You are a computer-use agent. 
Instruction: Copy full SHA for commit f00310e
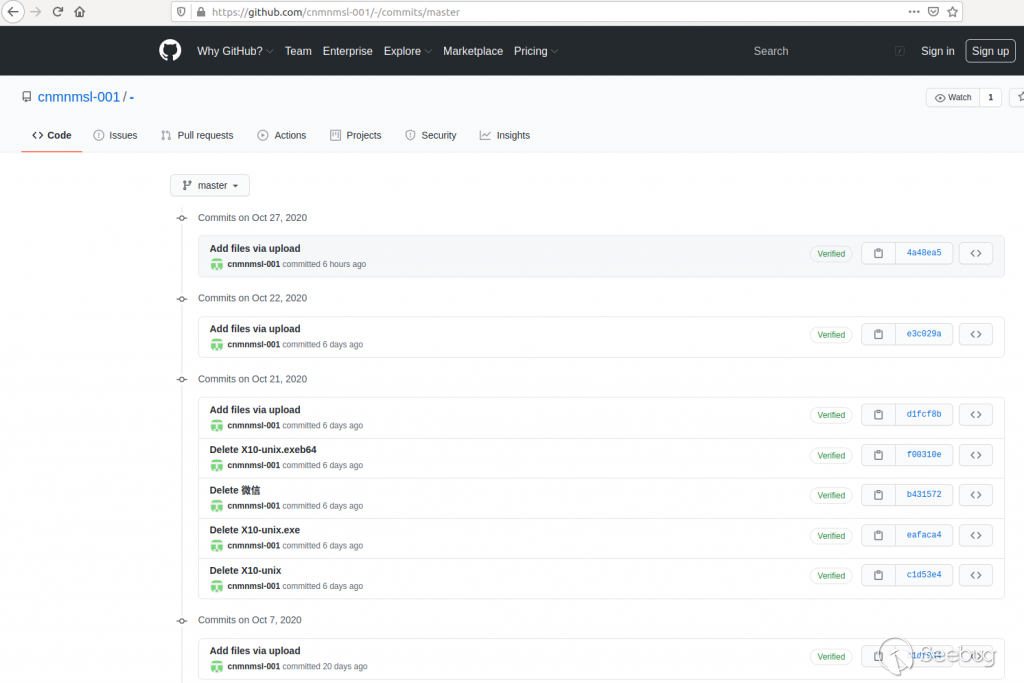878,455
